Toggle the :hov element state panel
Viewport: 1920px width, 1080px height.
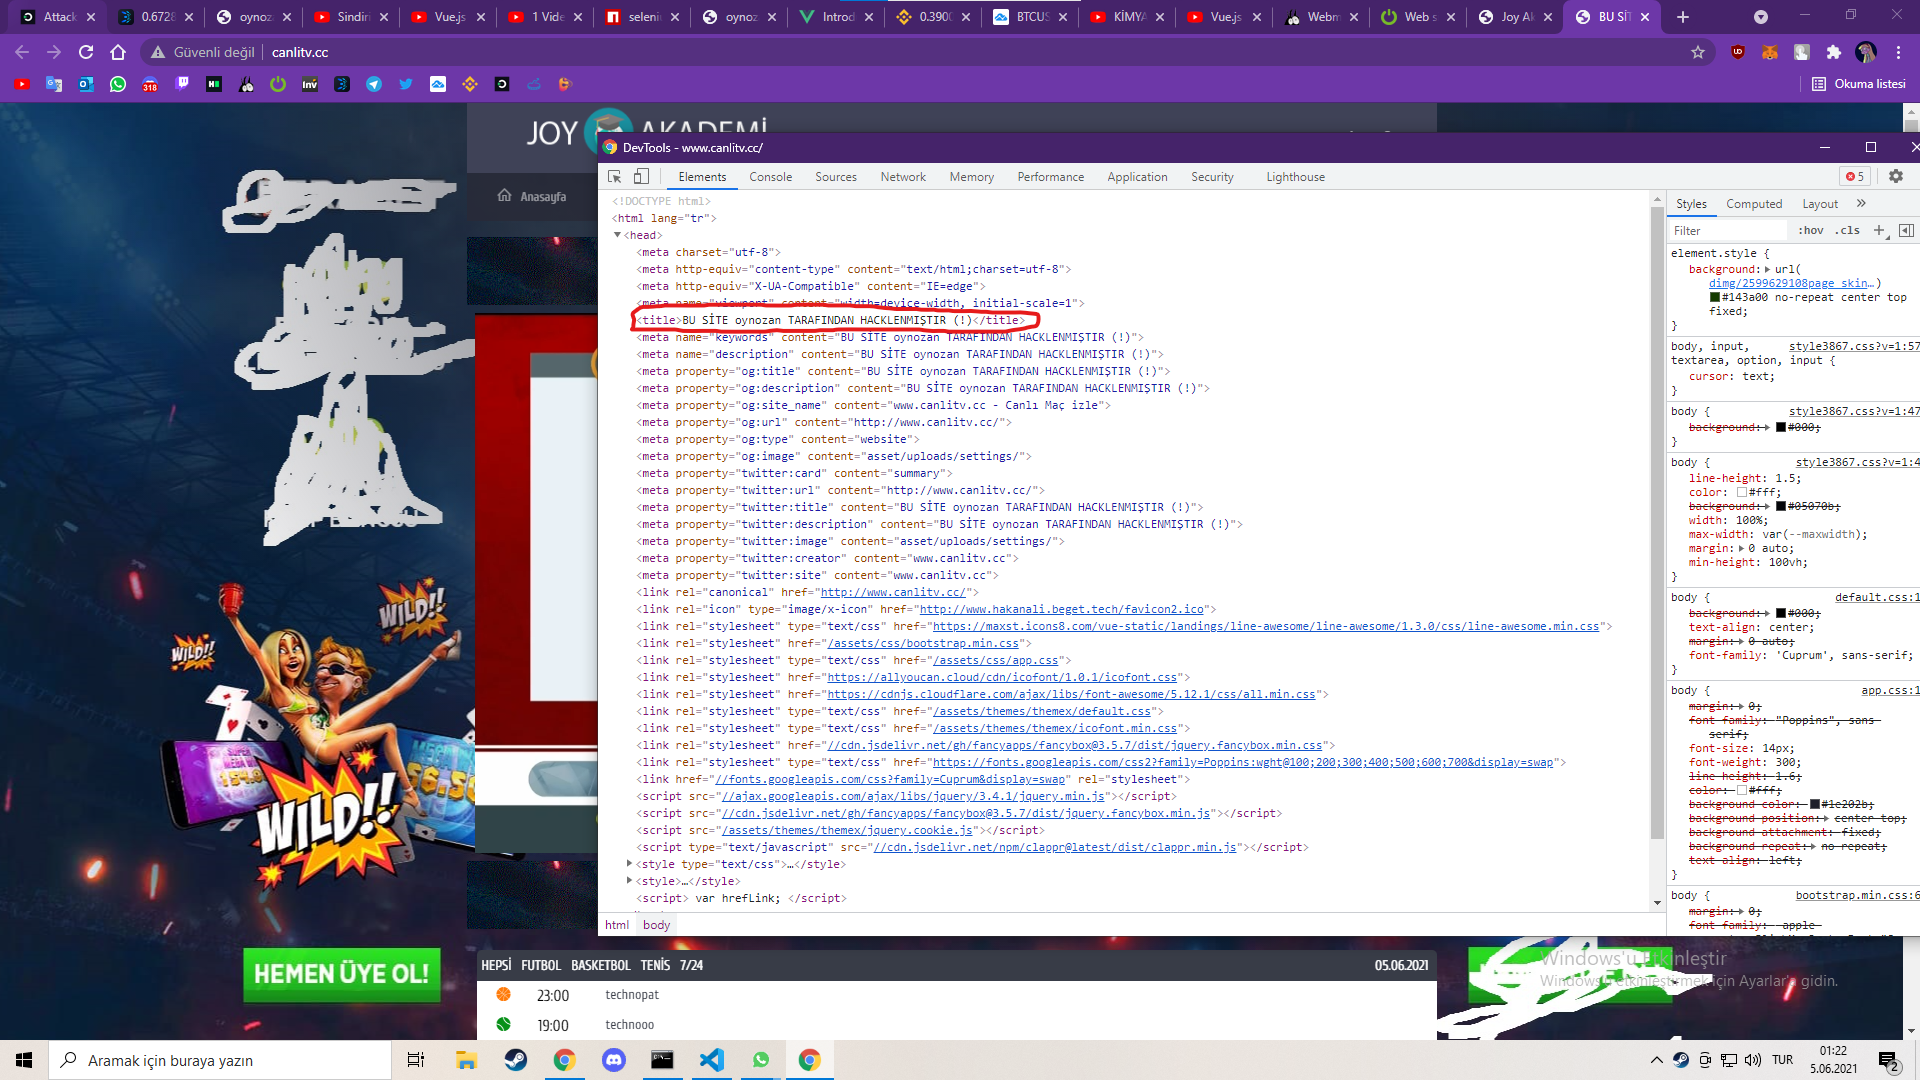1810,231
